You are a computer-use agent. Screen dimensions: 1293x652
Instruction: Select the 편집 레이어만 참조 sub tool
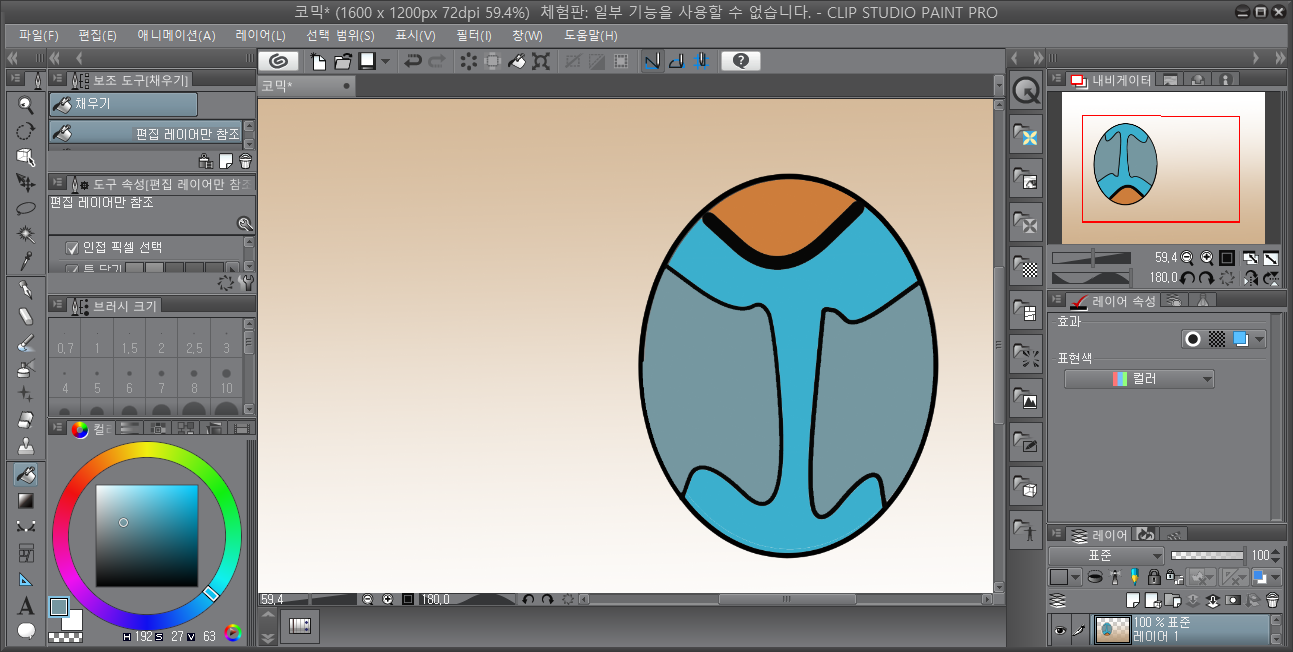point(146,133)
